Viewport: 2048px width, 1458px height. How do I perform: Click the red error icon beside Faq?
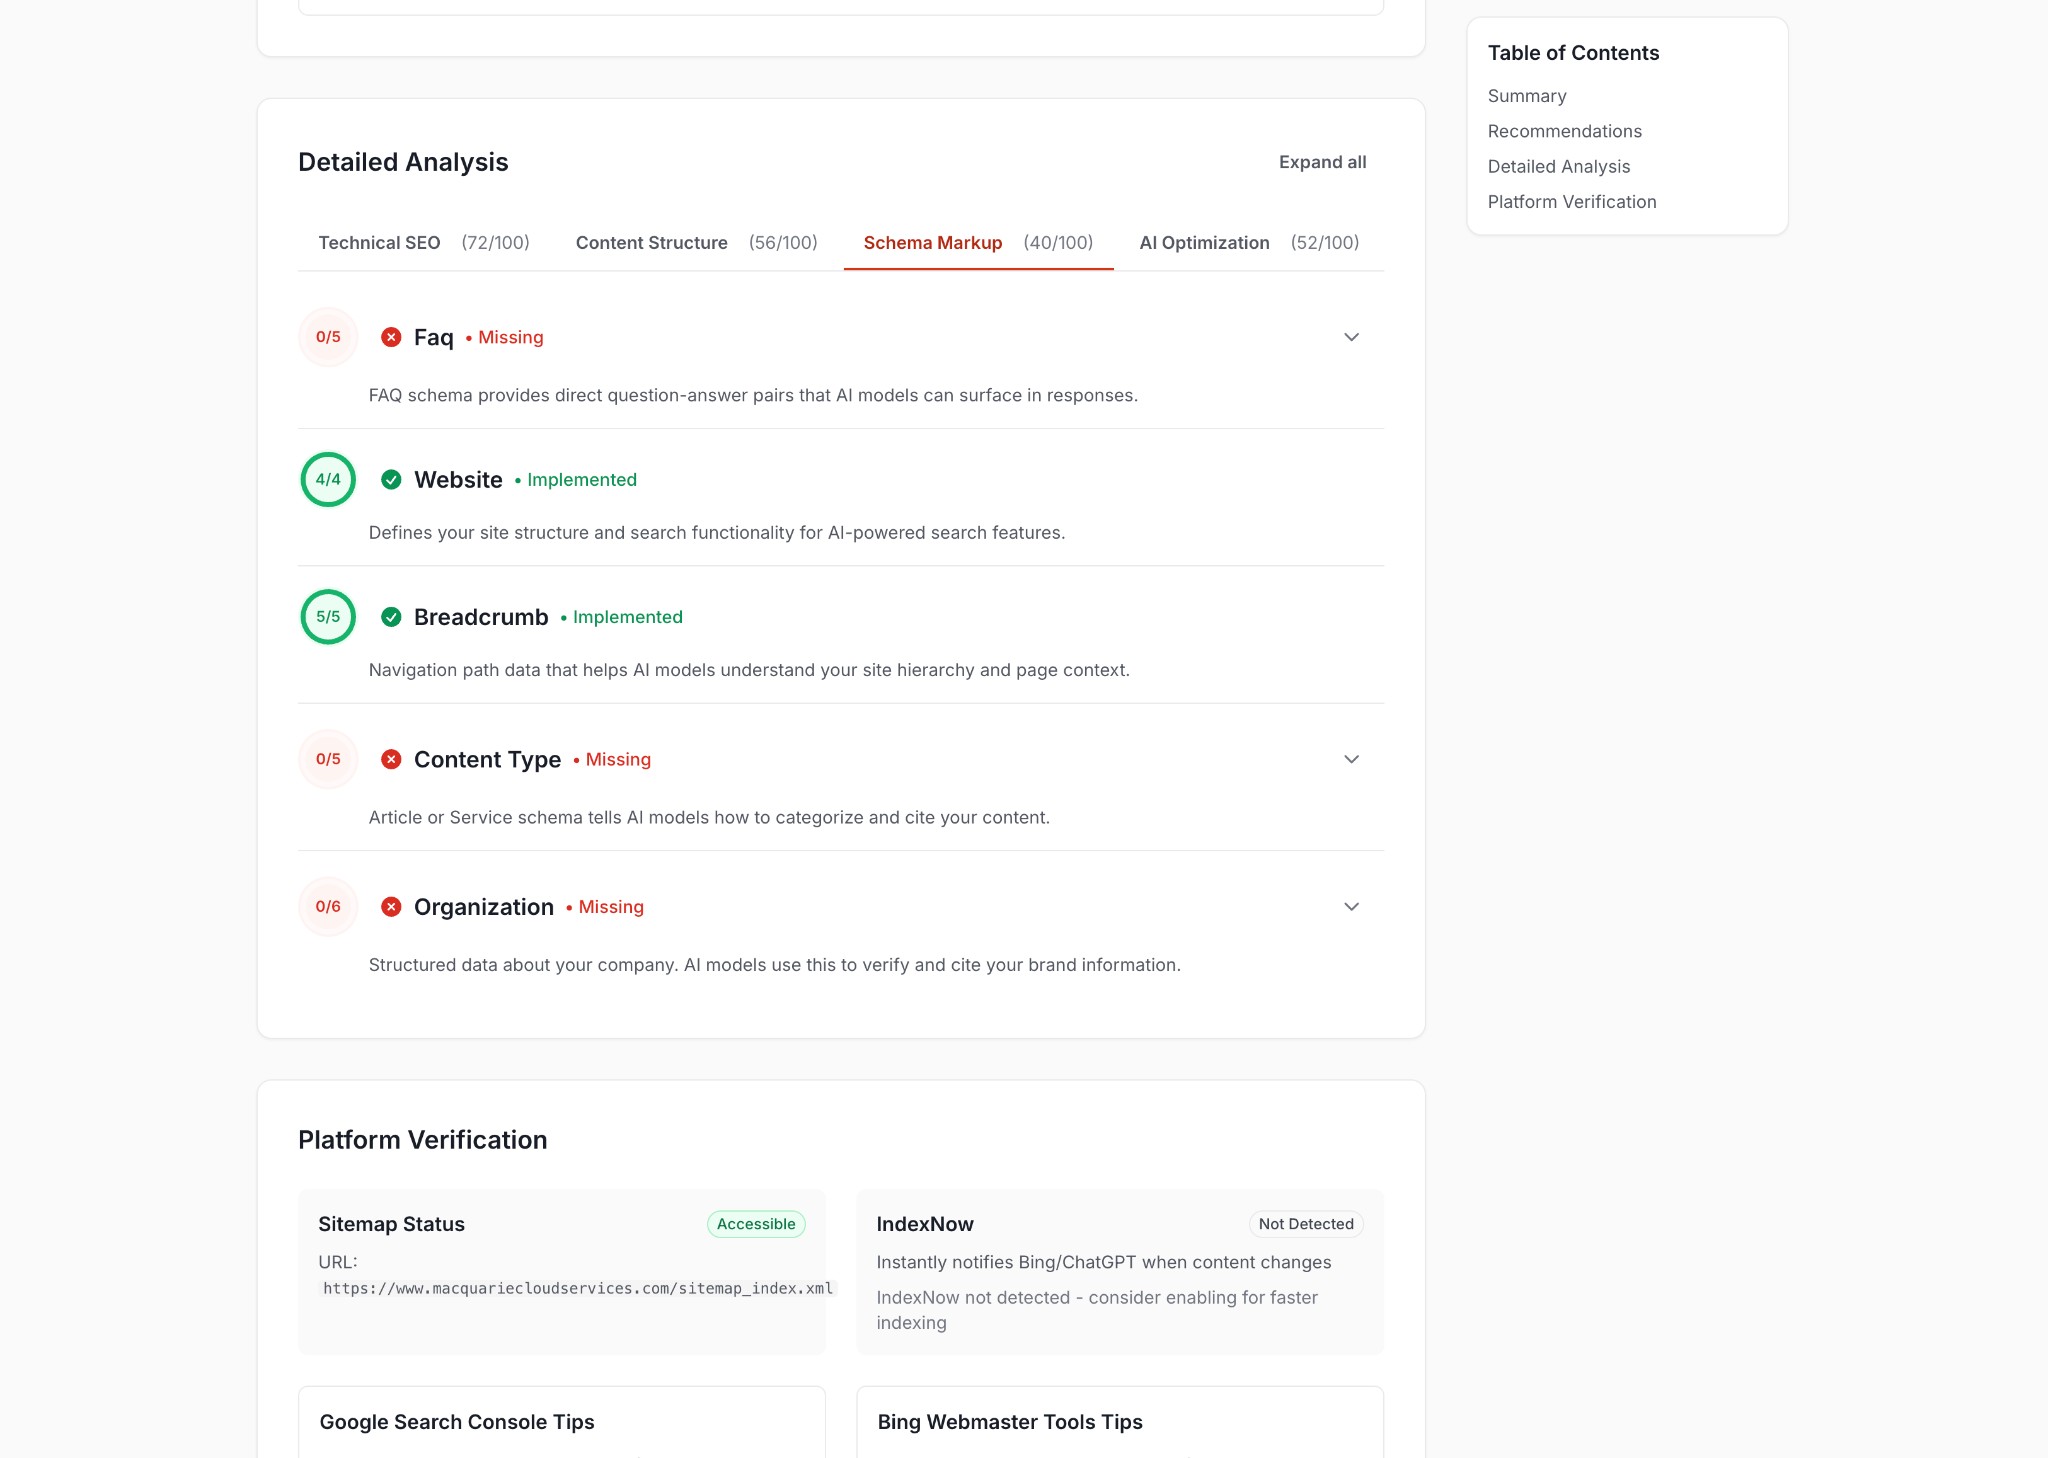click(x=391, y=337)
